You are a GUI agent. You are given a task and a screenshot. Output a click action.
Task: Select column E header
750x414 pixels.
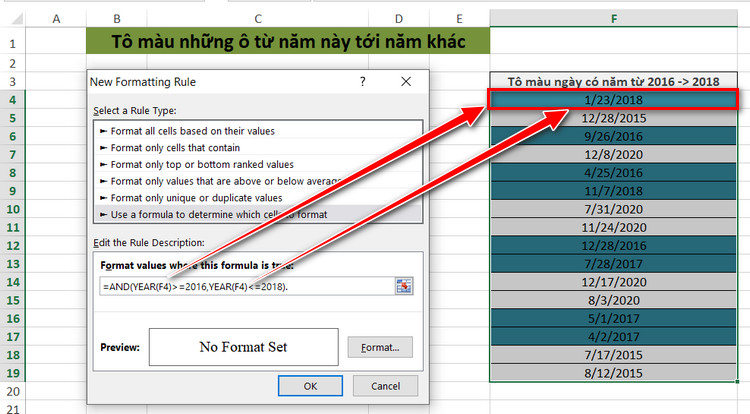[459, 19]
